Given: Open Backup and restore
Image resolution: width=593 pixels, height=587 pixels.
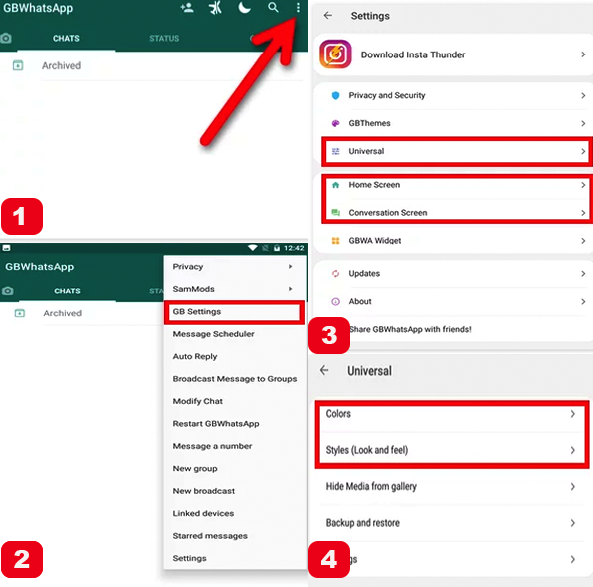Looking at the screenshot, I should click(452, 523).
